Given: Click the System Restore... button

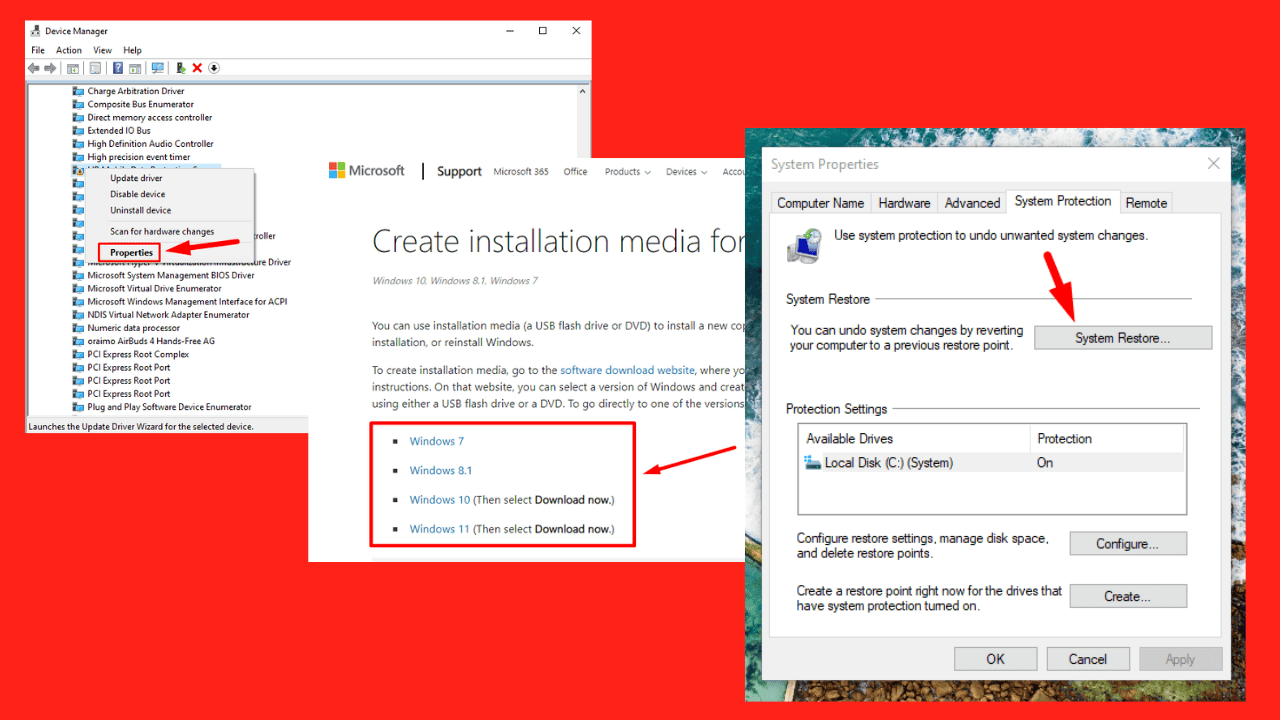Looking at the screenshot, I should pyautogui.click(x=1122, y=338).
